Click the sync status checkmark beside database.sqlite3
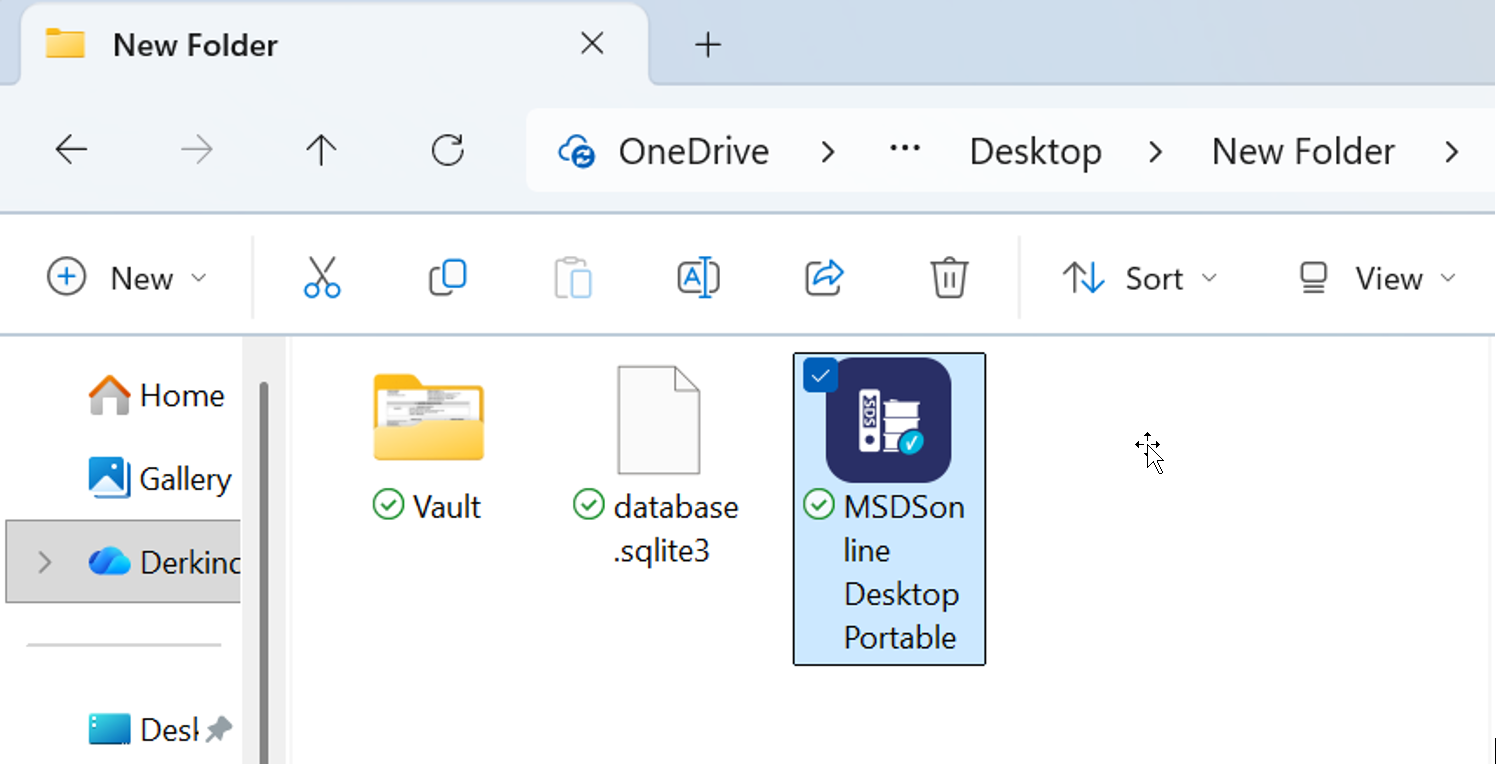This screenshot has width=1496, height=764. pyautogui.click(x=589, y=506)
